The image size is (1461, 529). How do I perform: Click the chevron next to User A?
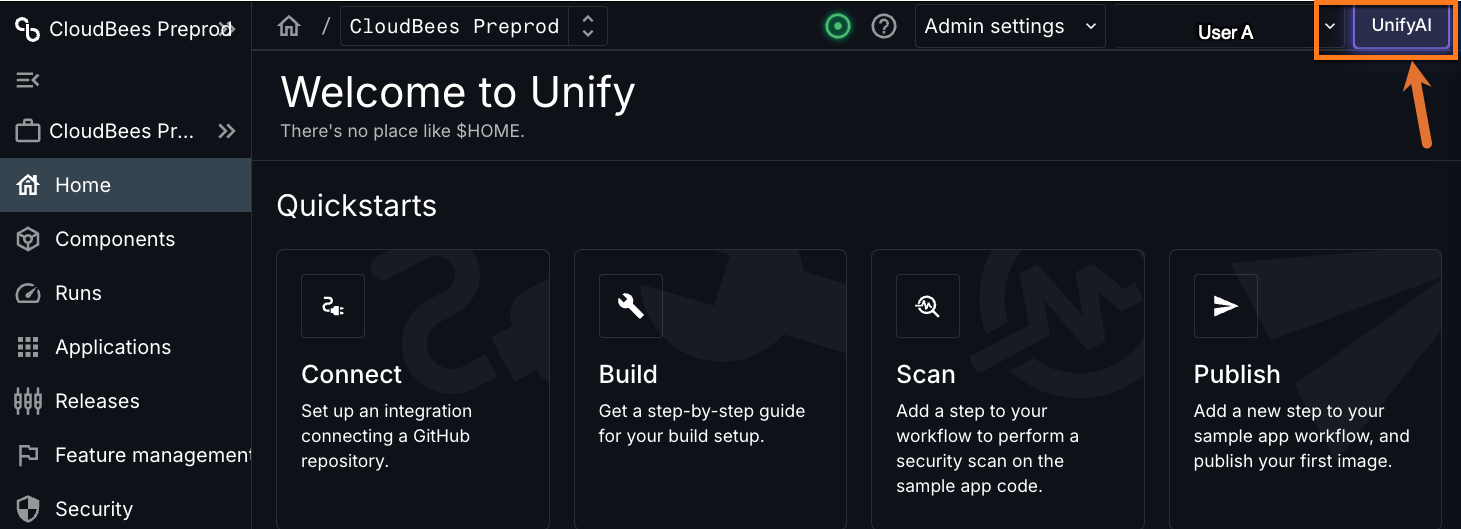coord(1330,26)
